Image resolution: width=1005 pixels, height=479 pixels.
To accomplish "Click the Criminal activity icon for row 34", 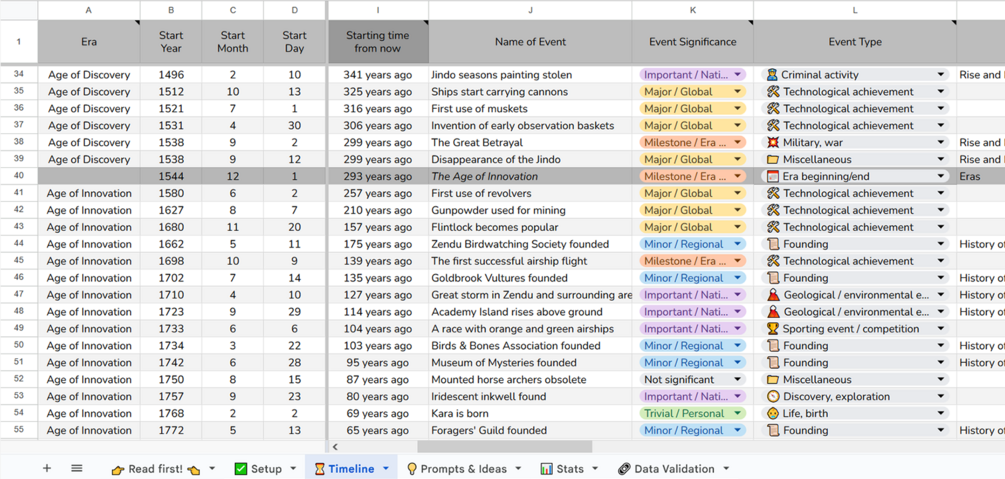I will [x=772, y=74].
